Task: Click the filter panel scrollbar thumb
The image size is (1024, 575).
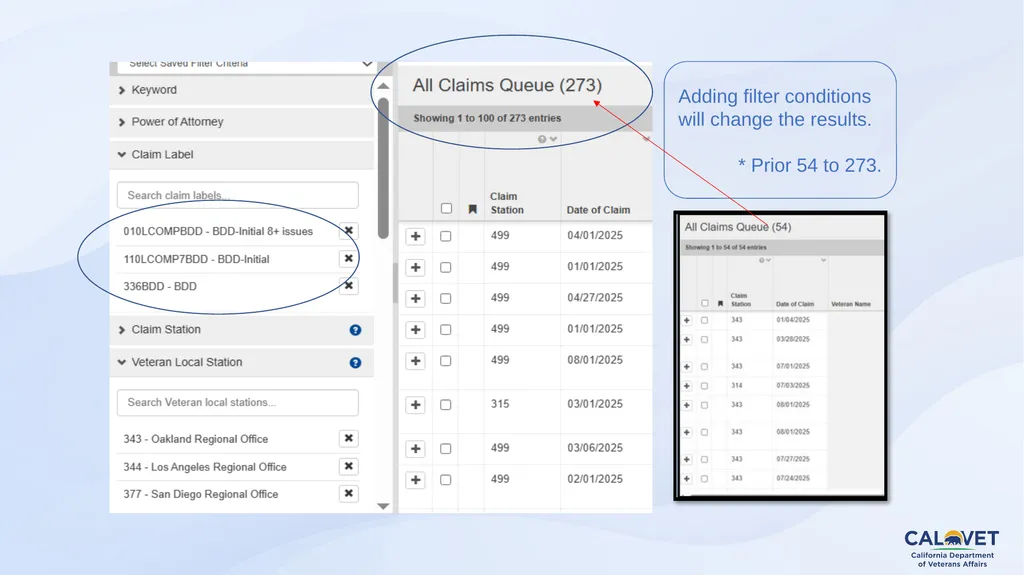Action: (383, 168)
